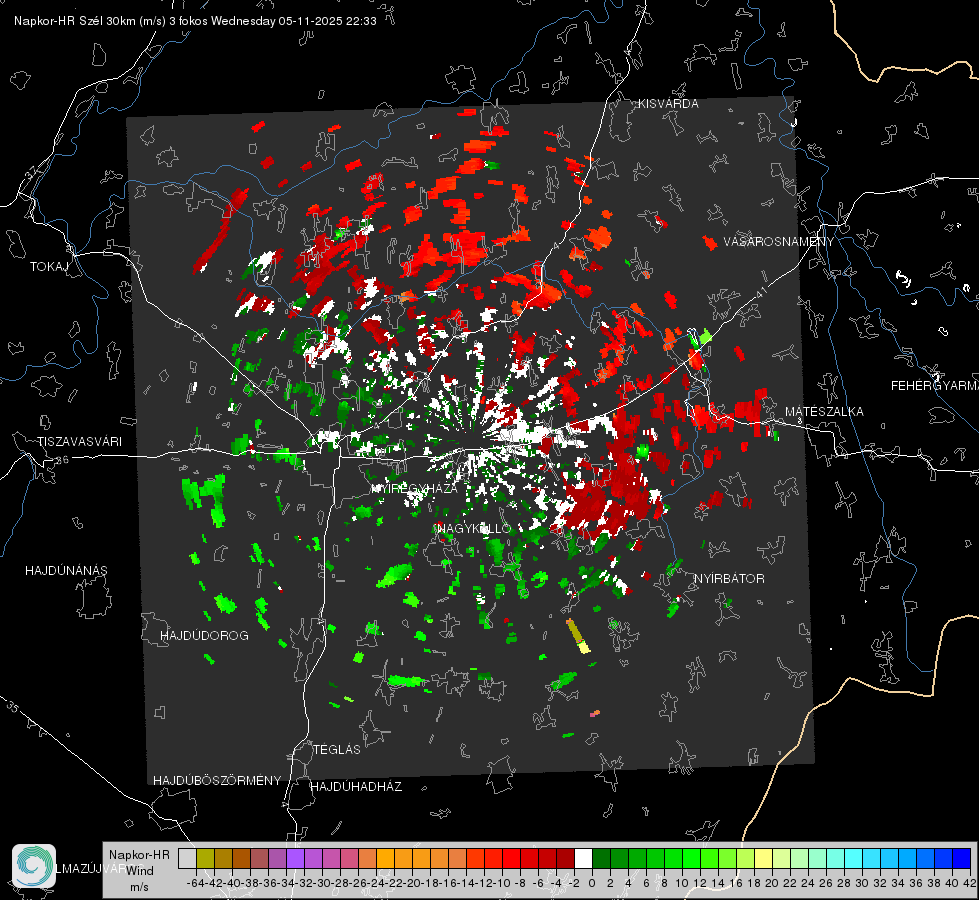Viewport: 979px width, 900px height.
Task: Select the NYIRBATOR town label
Action: click(x=729, y=579)
